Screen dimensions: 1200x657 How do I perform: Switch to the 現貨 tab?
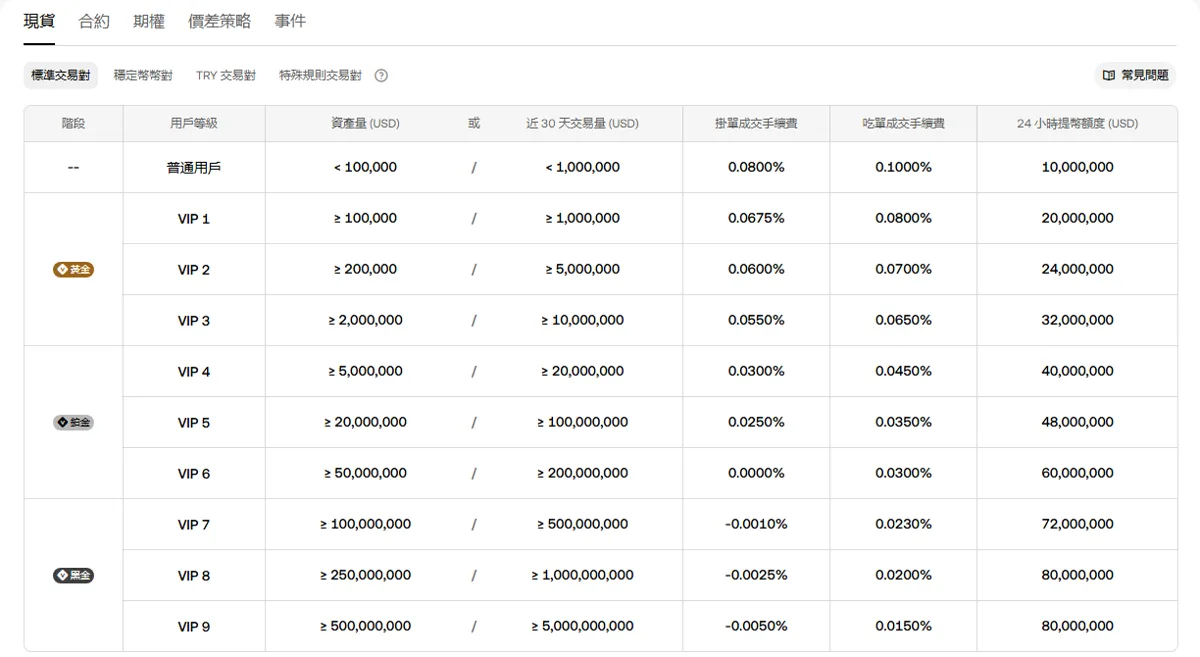click(39, 21)
